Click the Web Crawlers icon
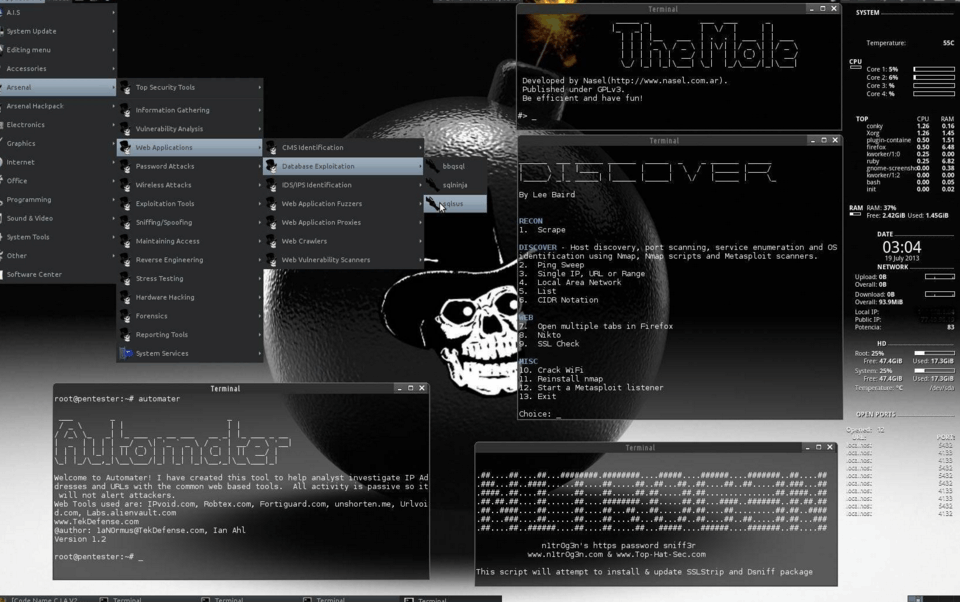The width and height of the screenshot is (960, 602). pyautogui.click(x=272, y=241)
